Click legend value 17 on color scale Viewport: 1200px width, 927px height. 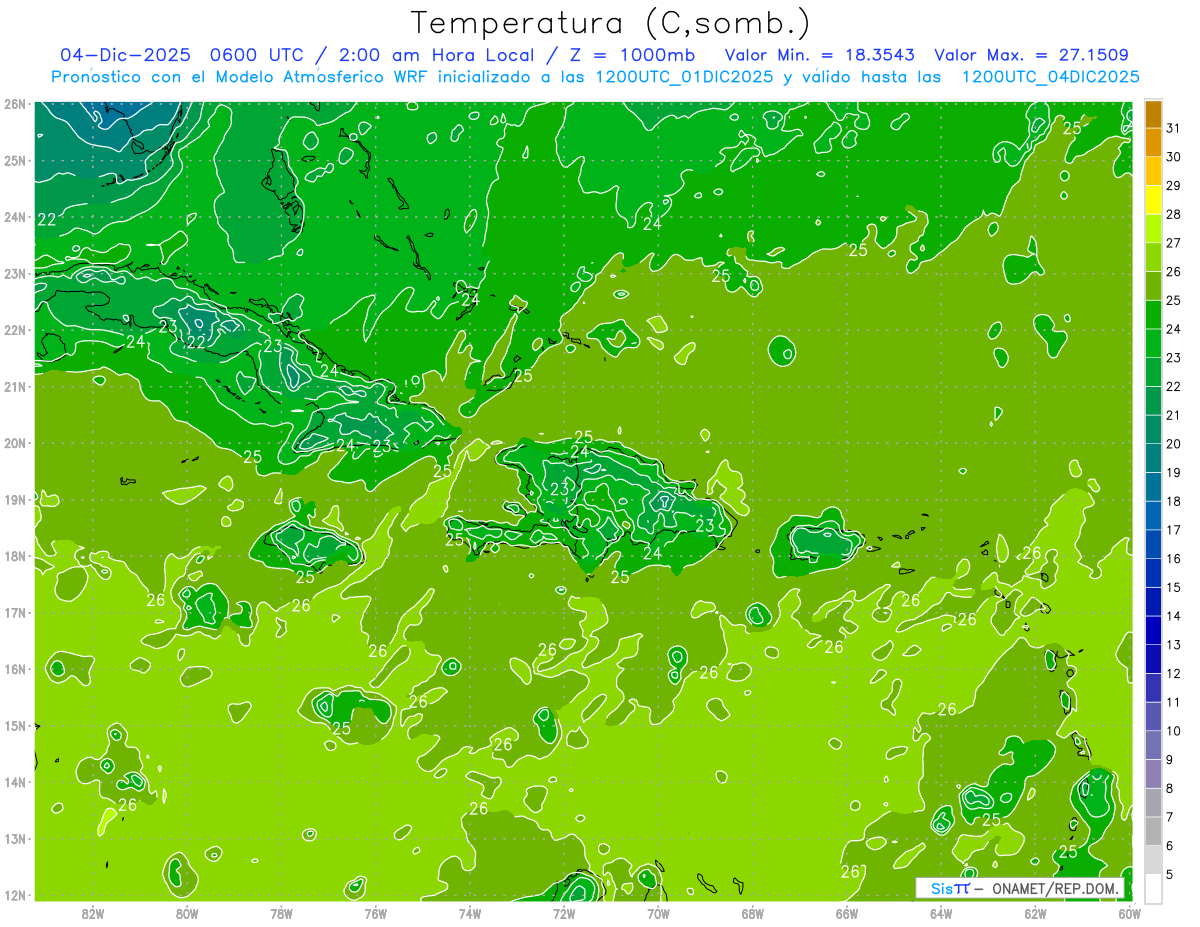click(1173, 530)
